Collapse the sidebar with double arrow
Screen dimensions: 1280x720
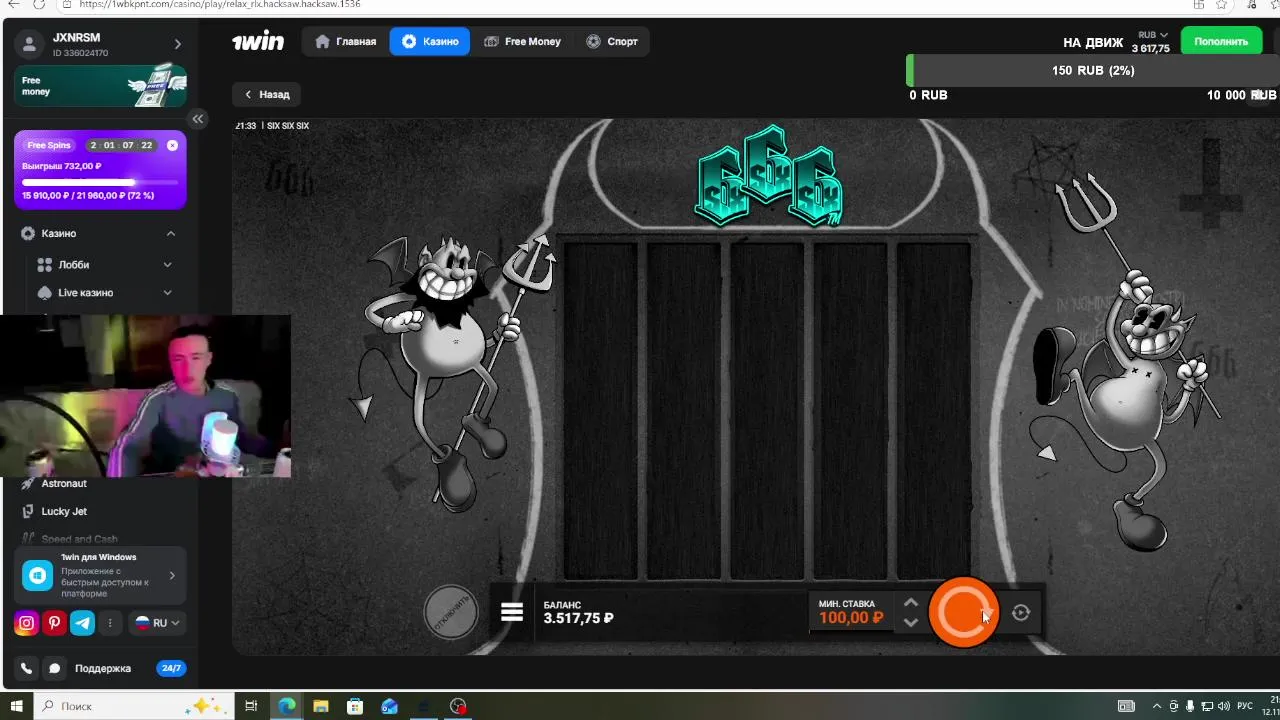click(198, 119)
